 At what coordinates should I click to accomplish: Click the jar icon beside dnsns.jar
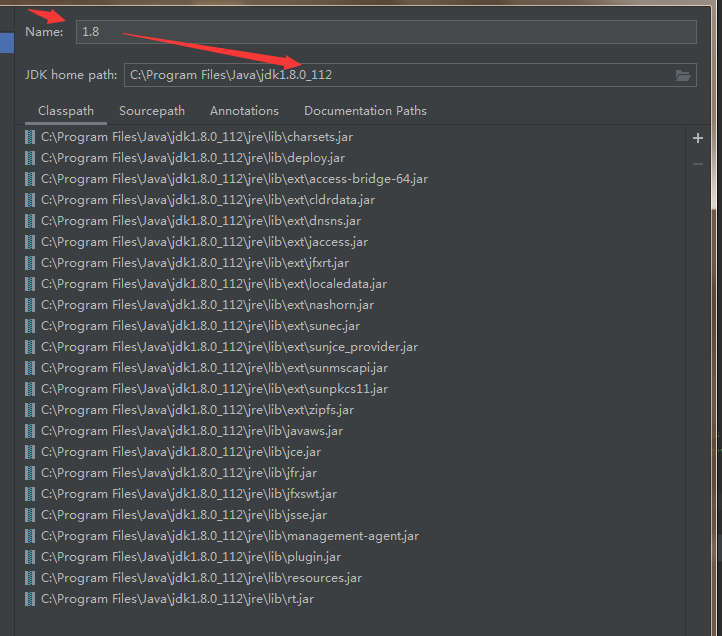pyautogui.click(x=30, y=221)
